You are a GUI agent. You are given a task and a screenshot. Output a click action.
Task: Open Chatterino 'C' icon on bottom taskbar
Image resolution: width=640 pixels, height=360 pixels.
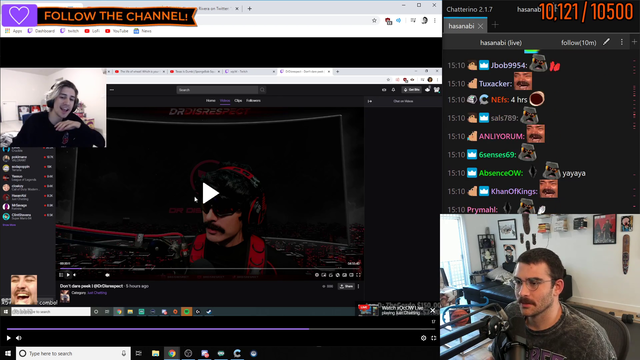[237, 353]
